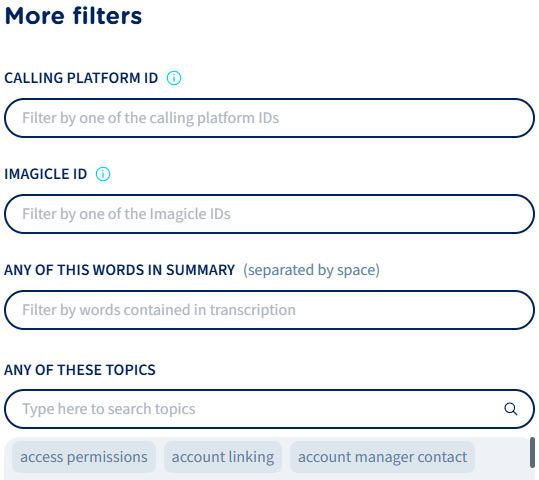
Task: Click the Calling Platform ID info icon
Action: 174,78
